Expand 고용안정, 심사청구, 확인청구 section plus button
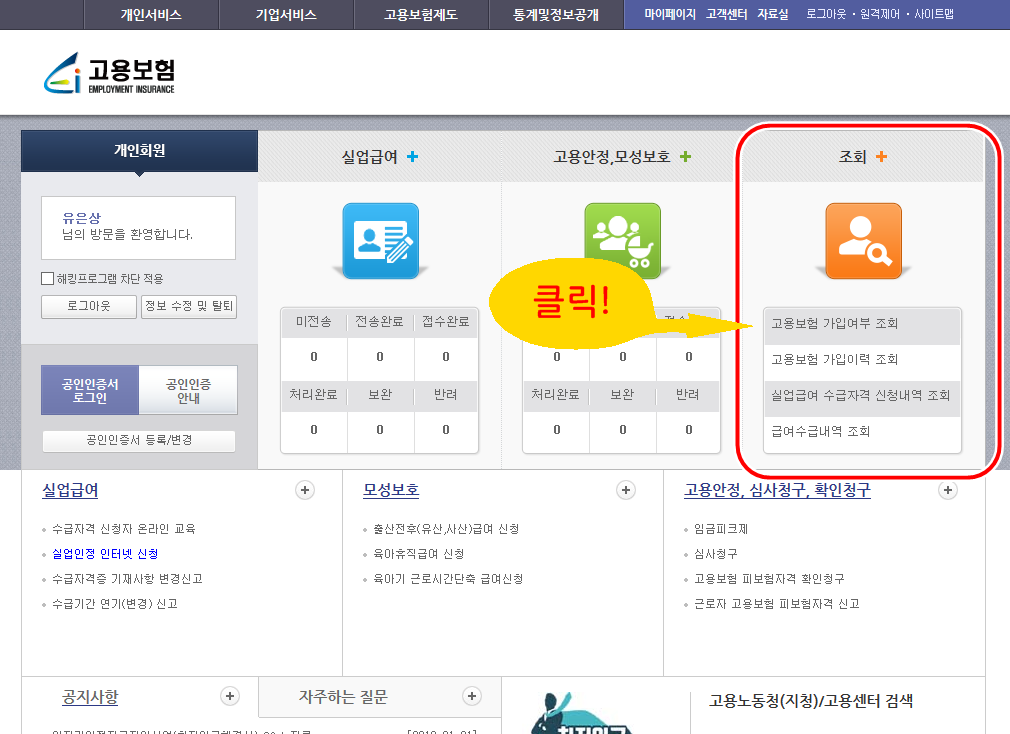Screen dimensions: 1010x734 point(948,490)
